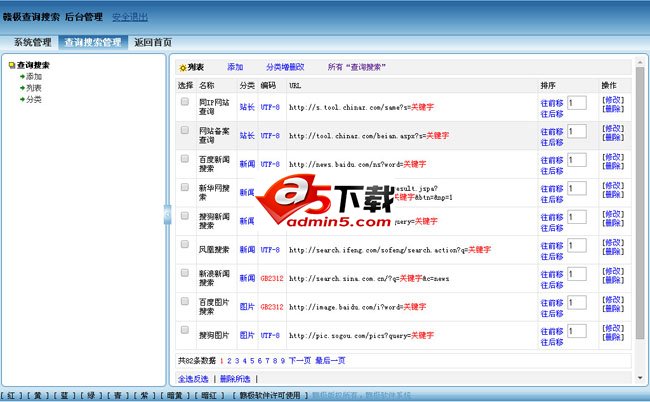Image resolution: width=650 pixels, height=402 pixels.
Task: Go to the 返回首页 tab
Action: [x=153, y=42]
